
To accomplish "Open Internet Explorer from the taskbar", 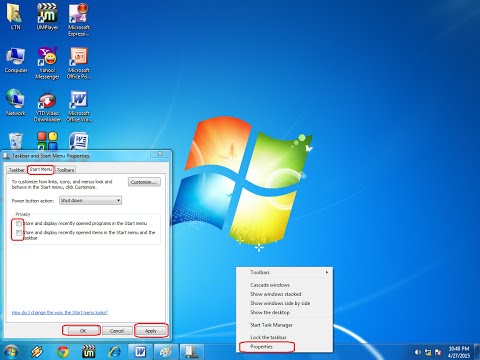I will tap(115, 352).
